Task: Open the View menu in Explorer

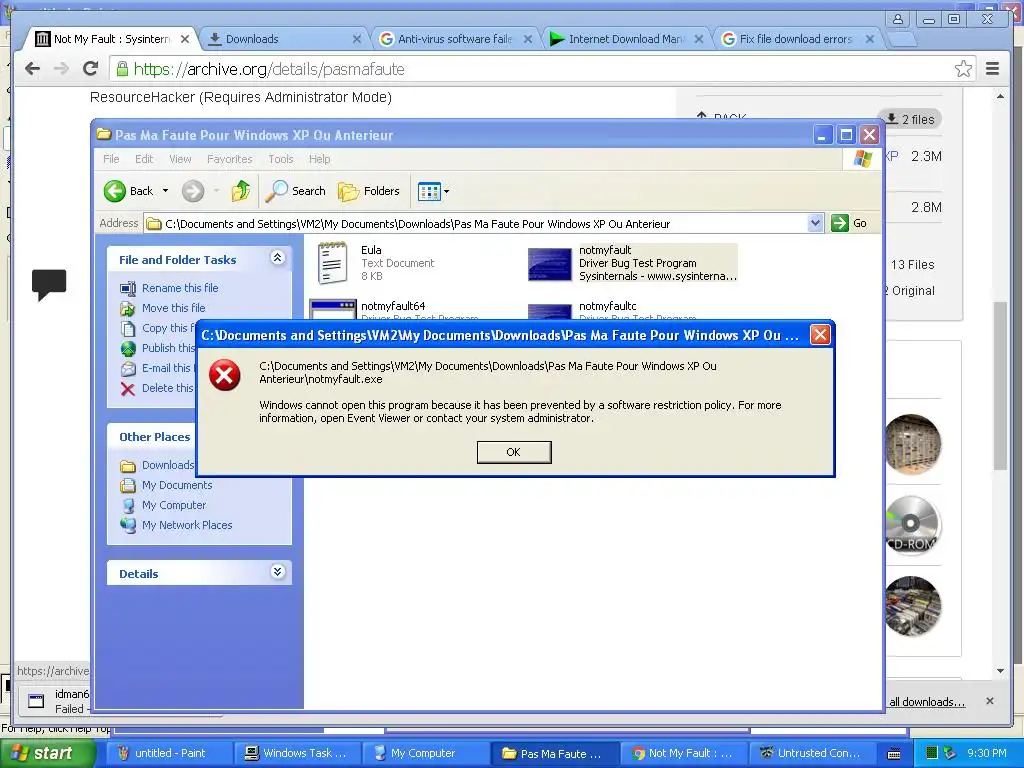Action: (180, 159)
